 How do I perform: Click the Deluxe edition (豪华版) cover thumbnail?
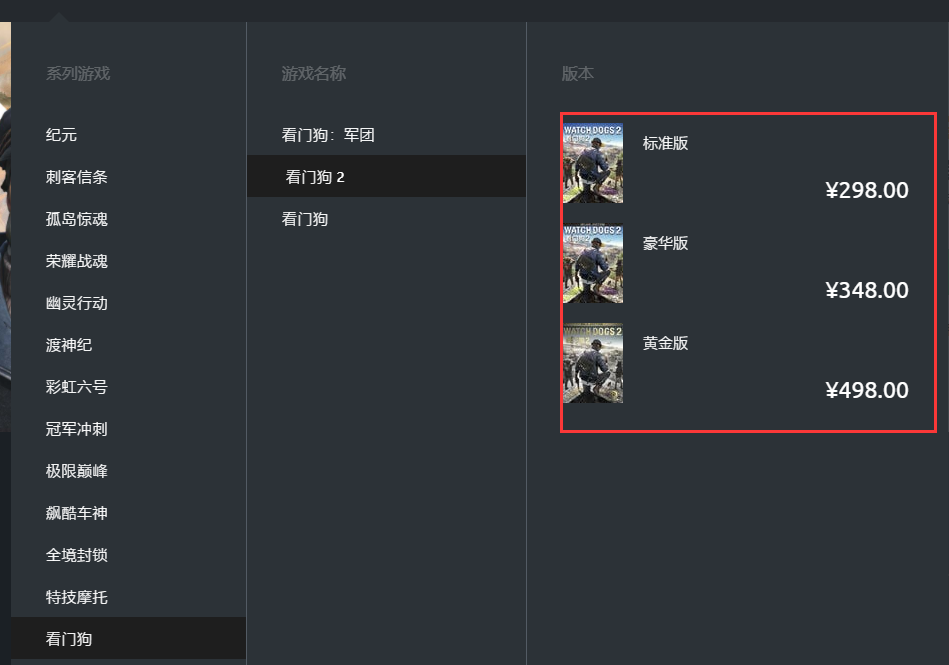593,263
